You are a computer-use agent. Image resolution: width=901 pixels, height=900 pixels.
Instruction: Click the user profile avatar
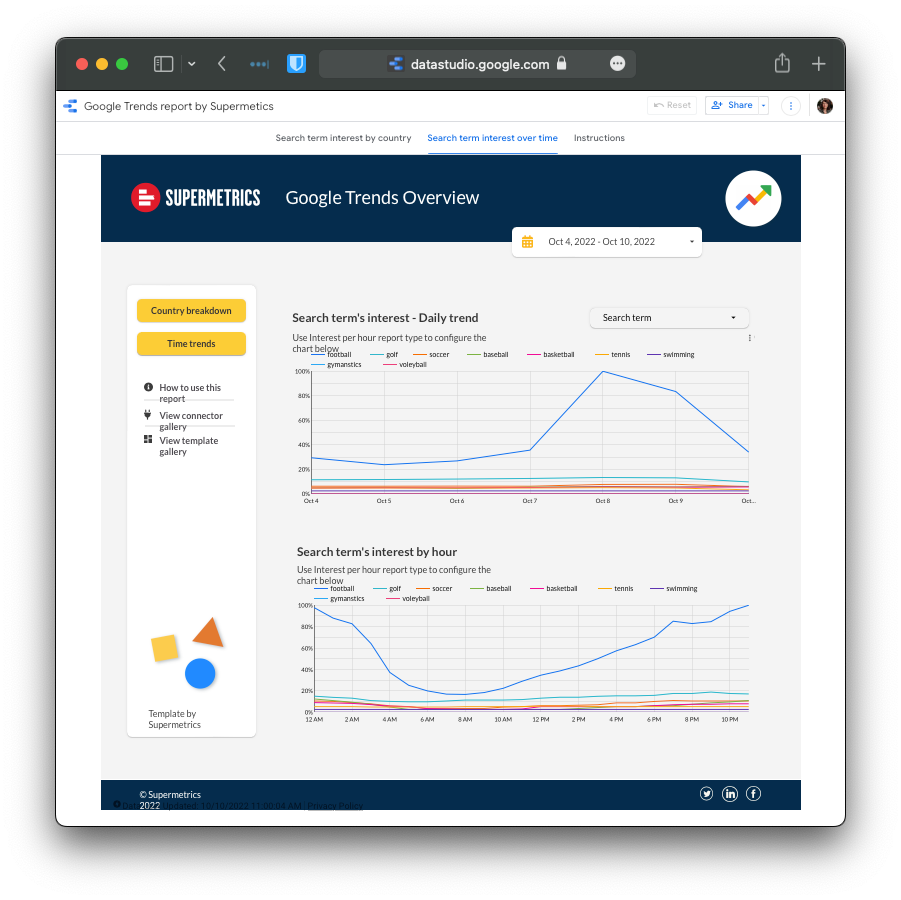pyautogui.click(x=825, y=106)
